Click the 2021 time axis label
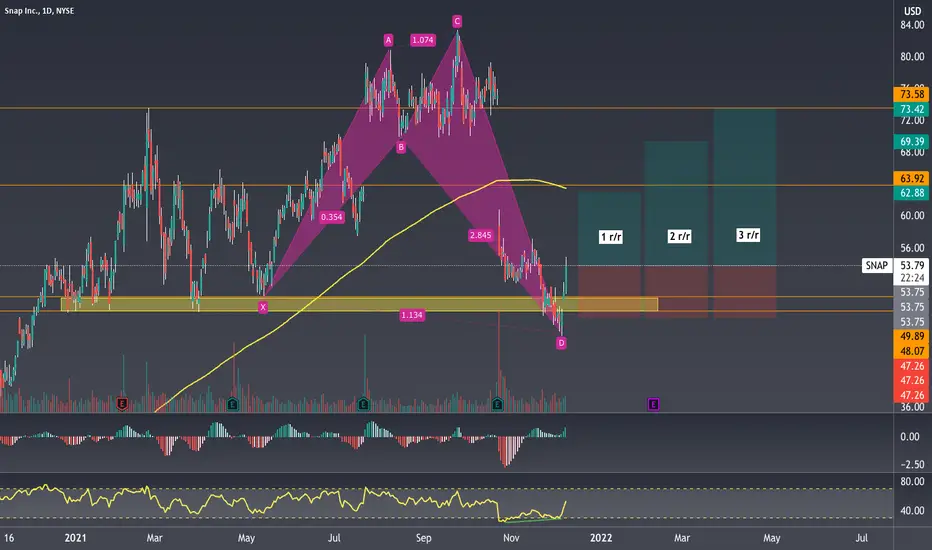932x550 pixels. 75,538
